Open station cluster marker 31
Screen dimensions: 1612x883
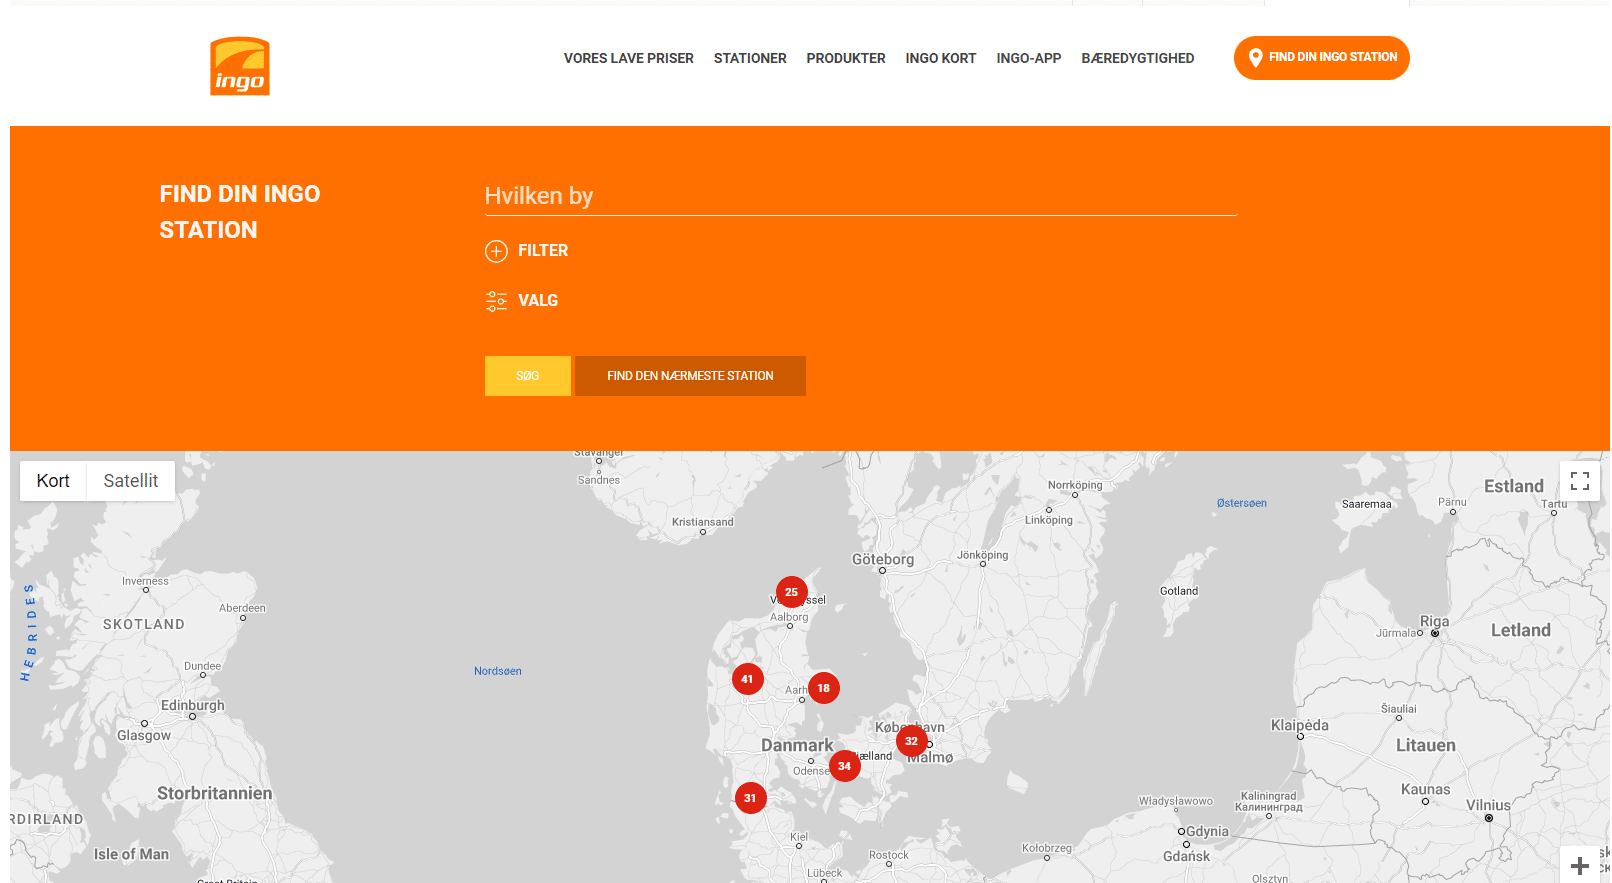click(751, 798)
